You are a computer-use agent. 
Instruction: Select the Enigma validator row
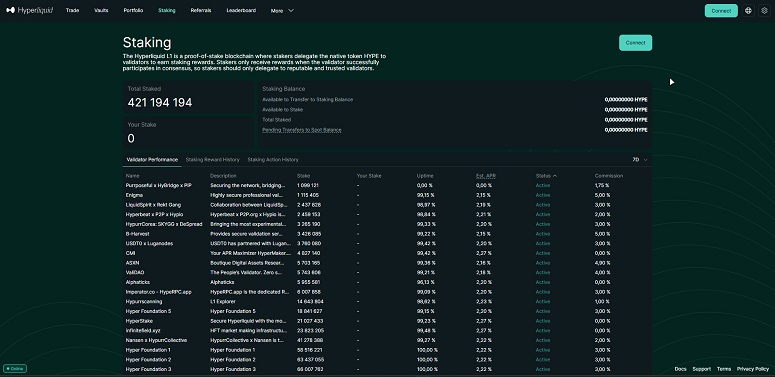[387, 195]
